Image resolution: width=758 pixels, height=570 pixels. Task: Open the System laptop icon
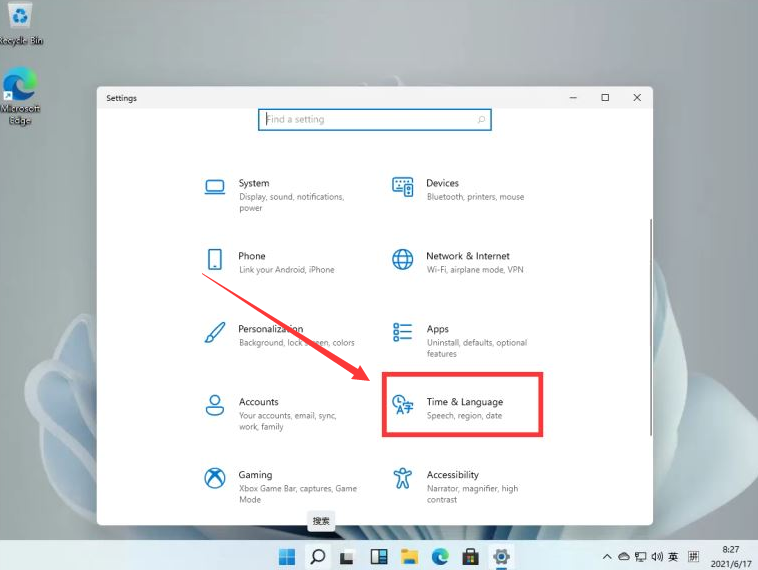pyautogui.click(x=215, y=187)
